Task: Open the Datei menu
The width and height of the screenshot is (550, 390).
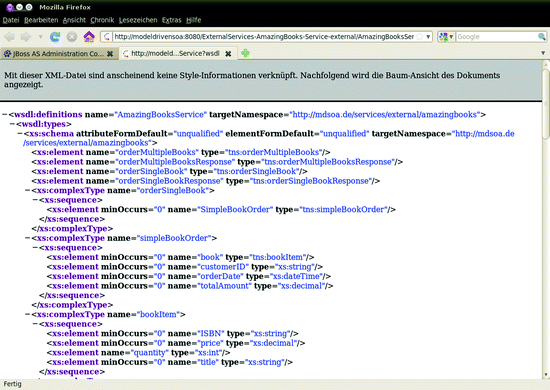Action: pos(11,20)
